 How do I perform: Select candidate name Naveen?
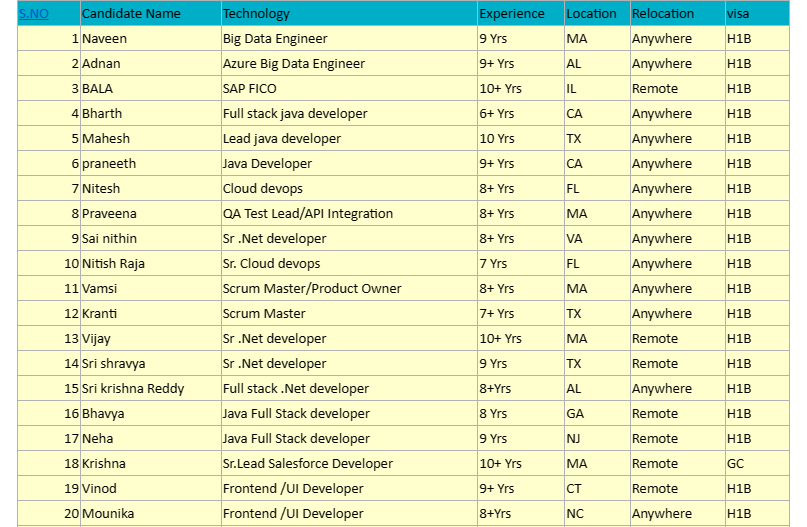[104, 39]
